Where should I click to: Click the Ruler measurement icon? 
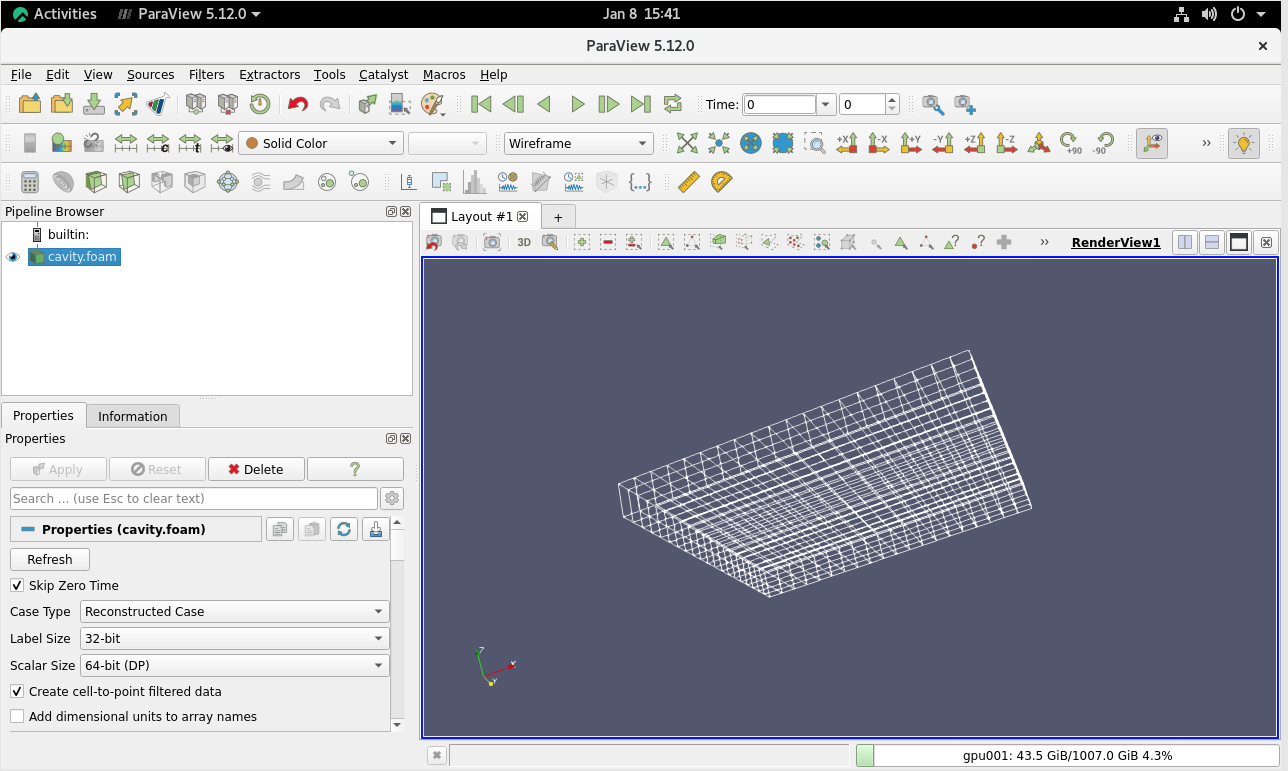[688, 182]
